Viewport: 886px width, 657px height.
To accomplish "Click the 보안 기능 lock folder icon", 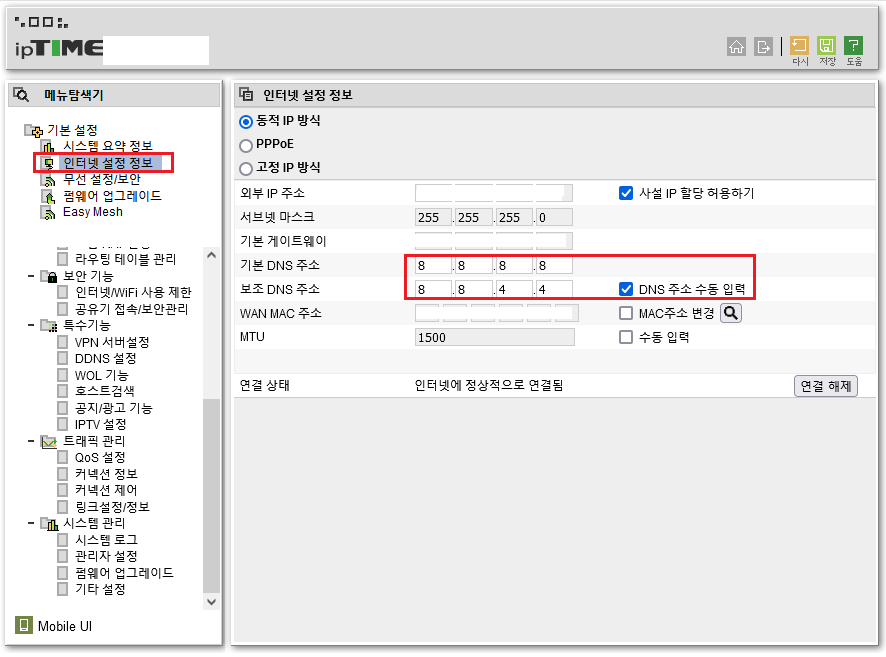I will click(x=49, y=276).
